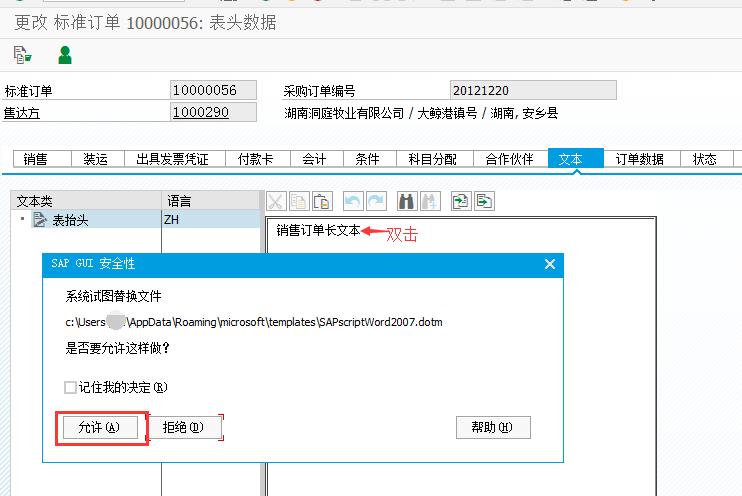Click the 采购订单编号 field 20121220

click(533, 90)
